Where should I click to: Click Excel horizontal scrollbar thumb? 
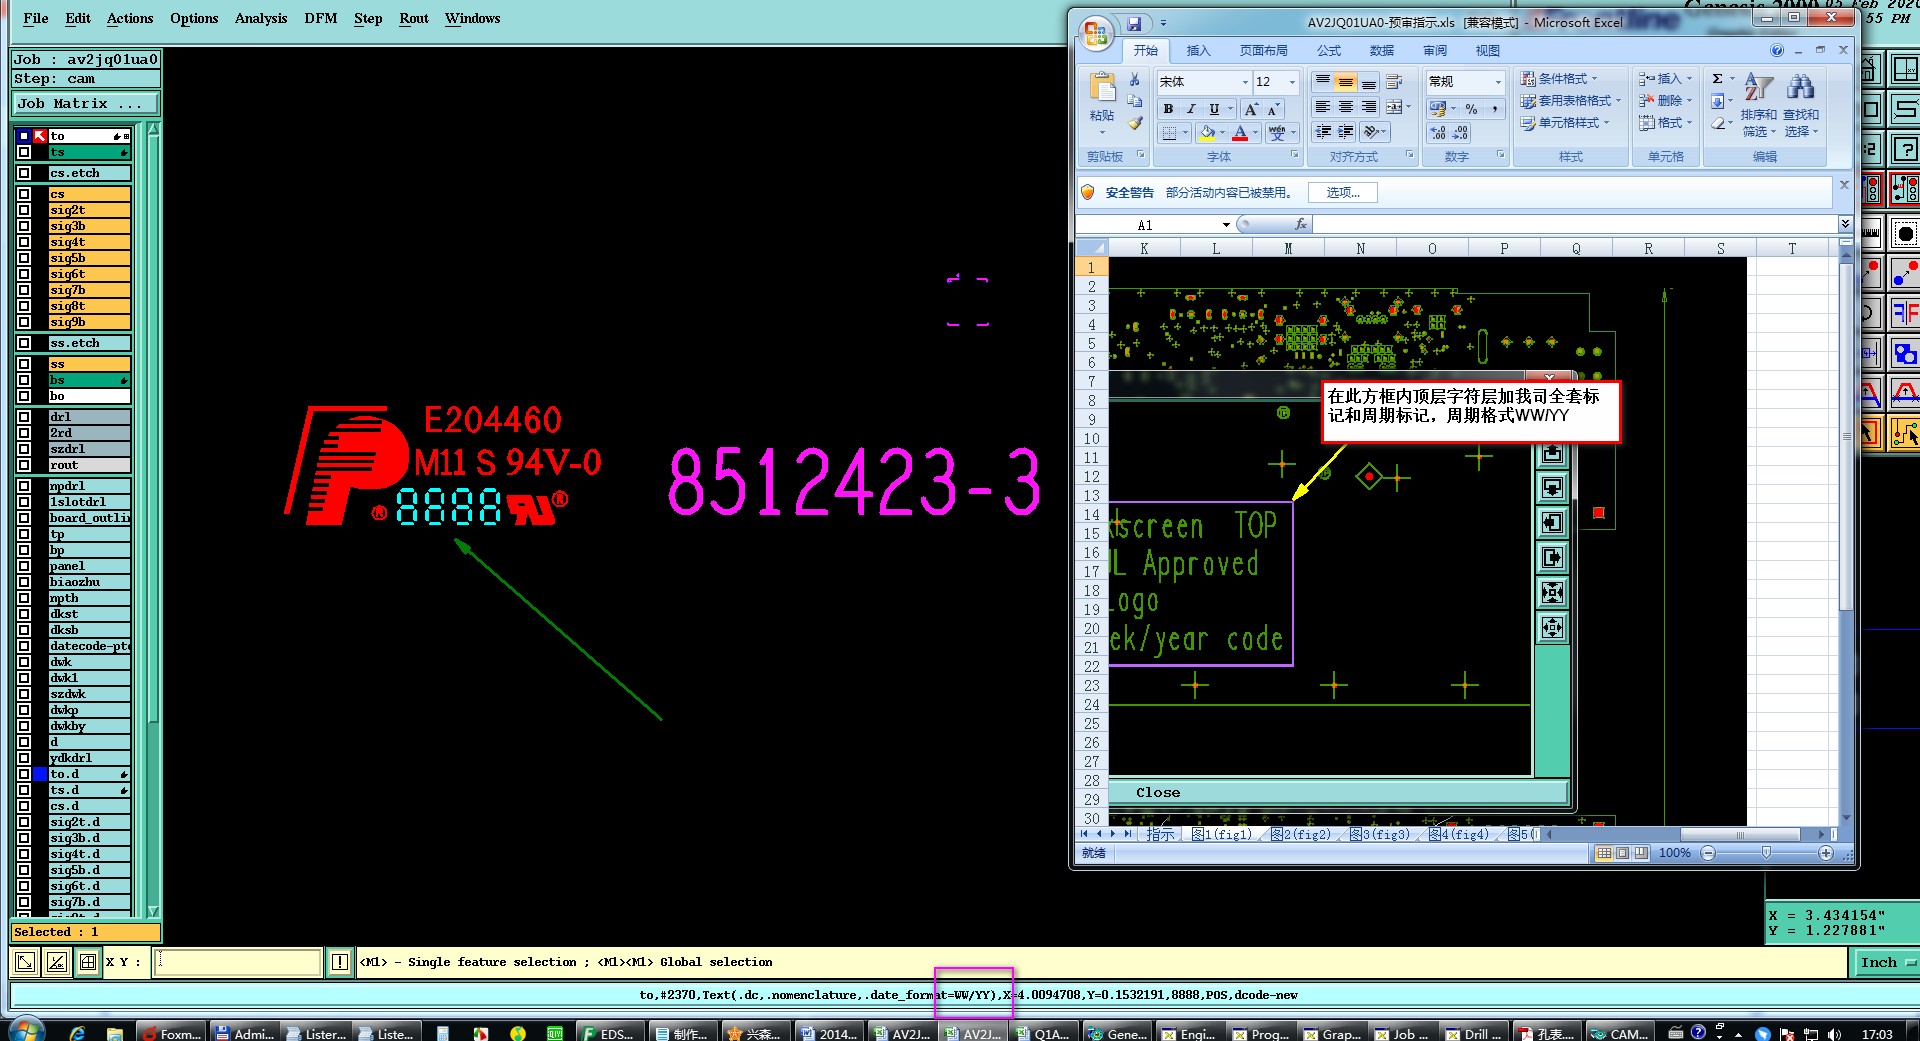coord(1740,834)
